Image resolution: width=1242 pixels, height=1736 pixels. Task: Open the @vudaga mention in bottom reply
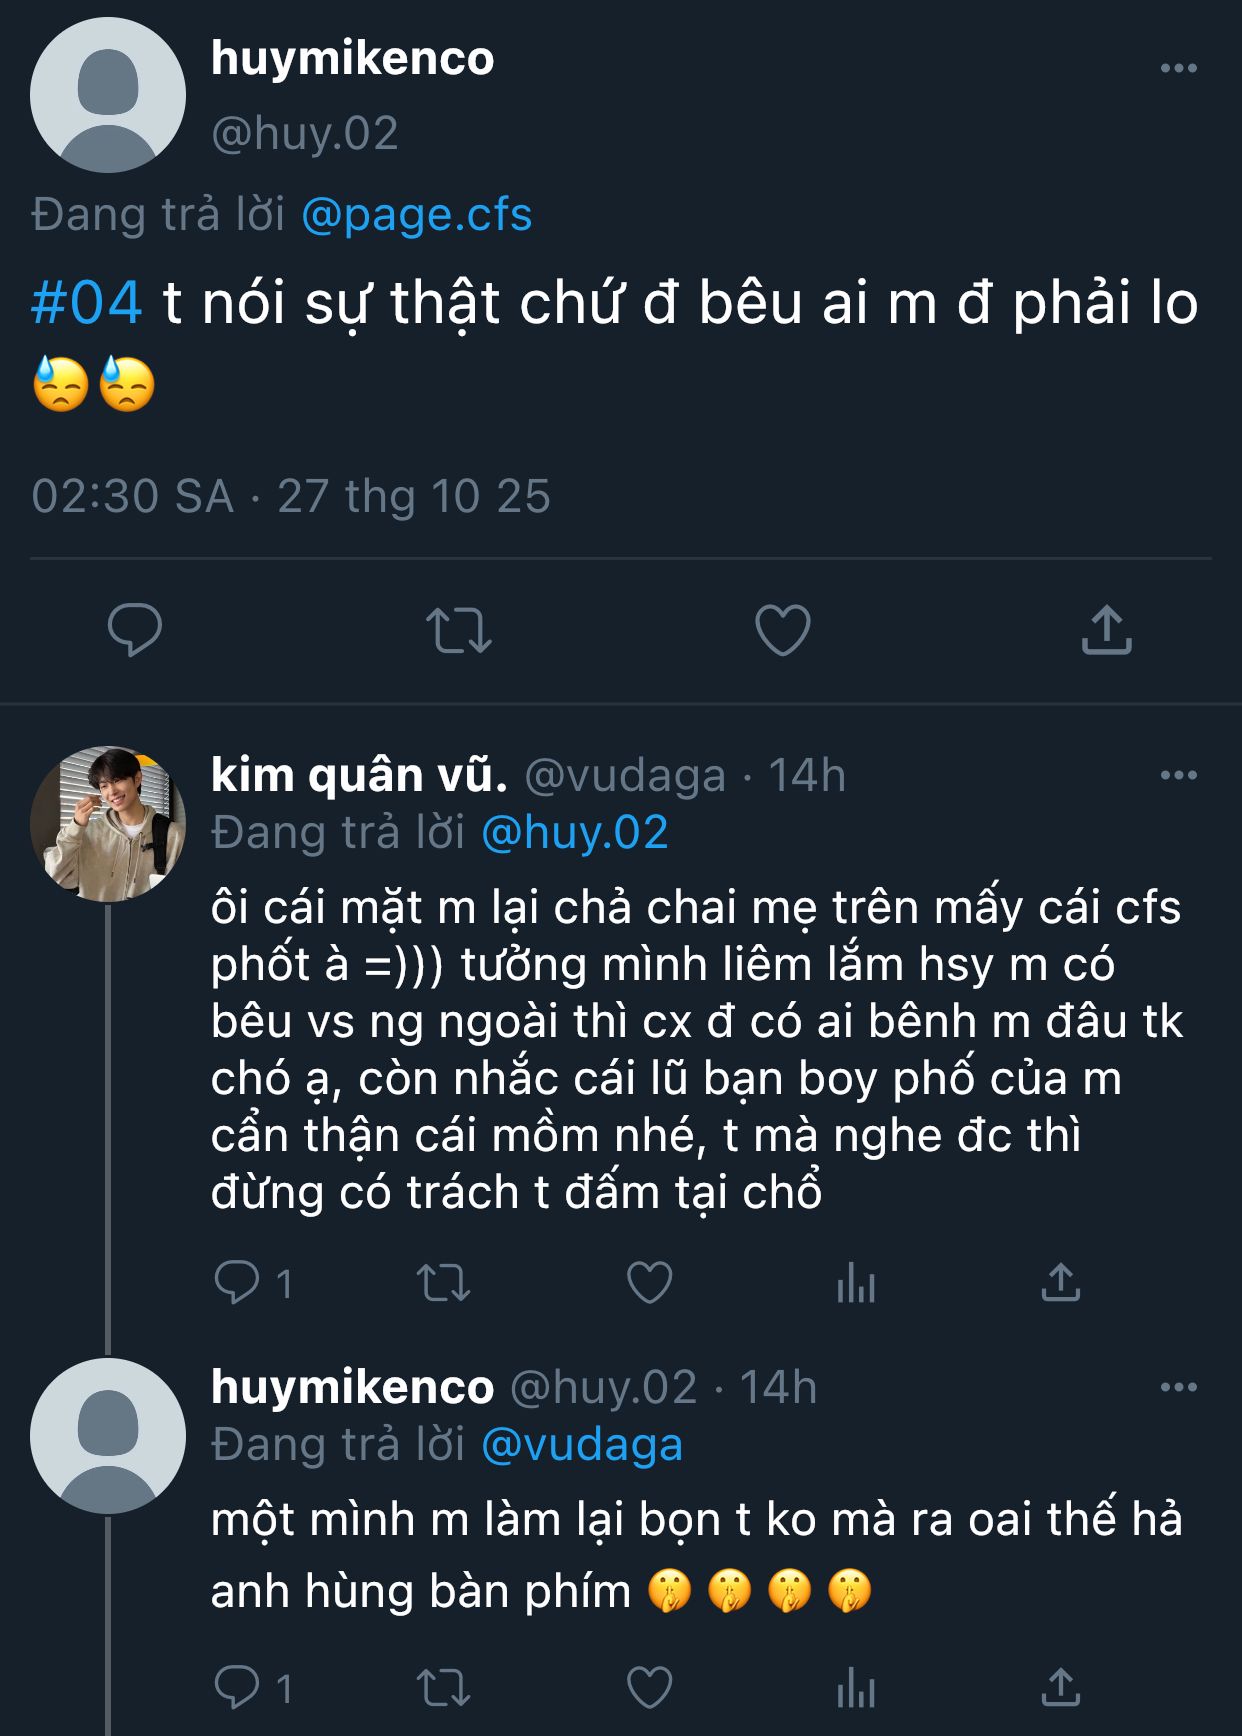[x=582, y=1445]
